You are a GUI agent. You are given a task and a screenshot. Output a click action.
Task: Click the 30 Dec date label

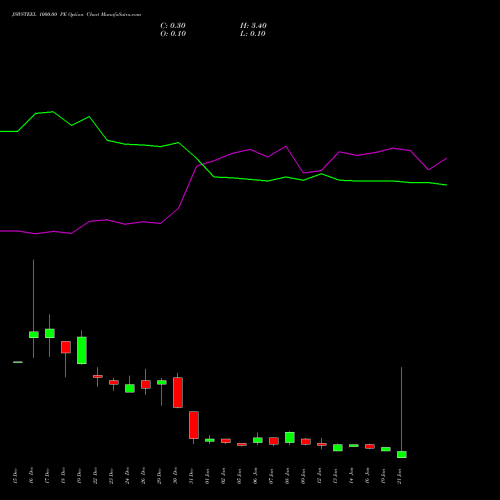click(x=175, y=476)
